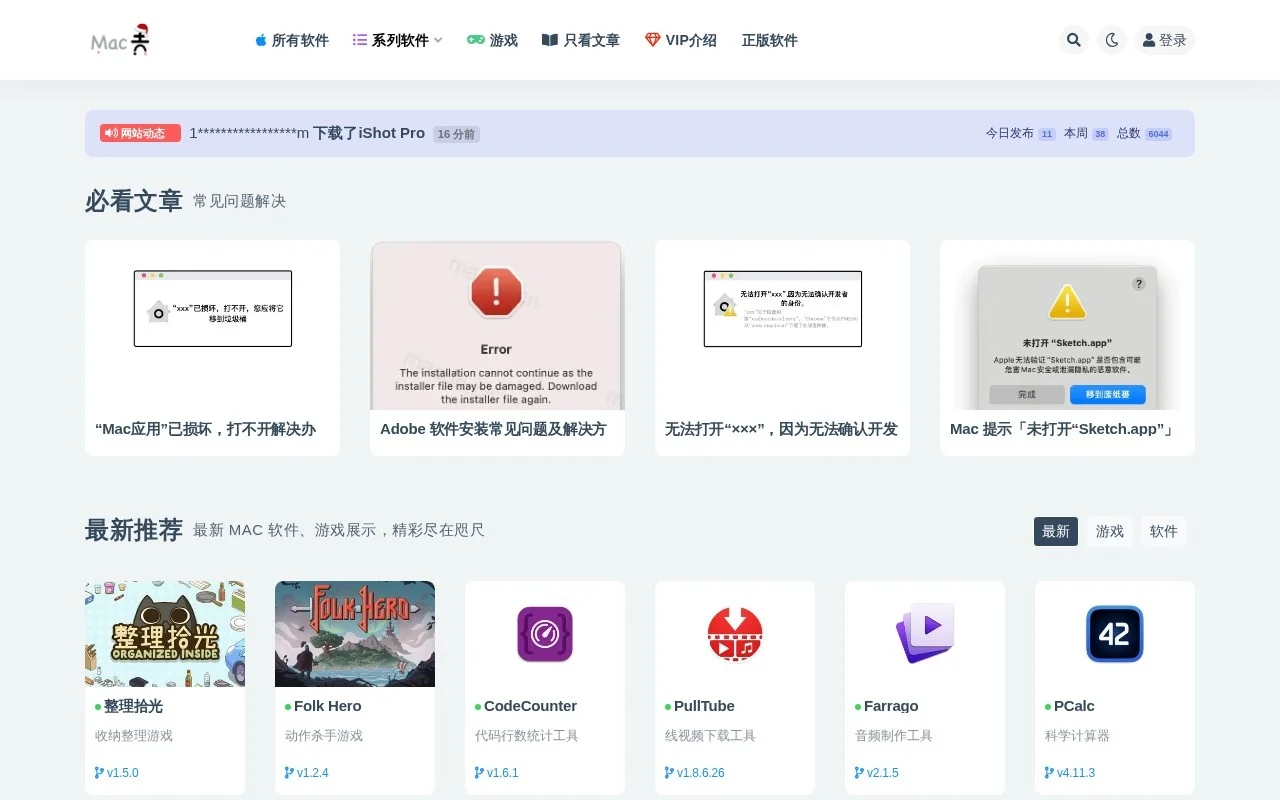Open search via the magnifier icon

click(x=1073, y=40)
